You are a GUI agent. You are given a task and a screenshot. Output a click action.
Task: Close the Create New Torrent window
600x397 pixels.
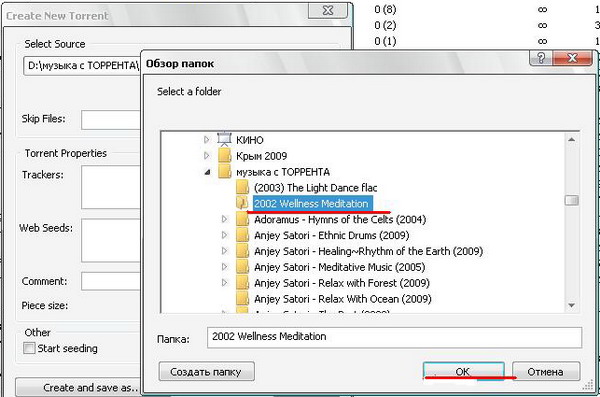pyautogui.click(x=328, y=11)
